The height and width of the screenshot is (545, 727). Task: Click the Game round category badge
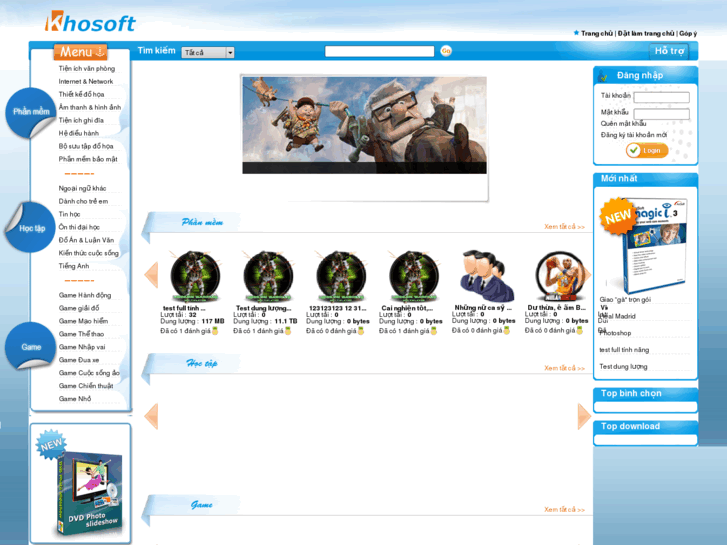(x=31, y=346)
